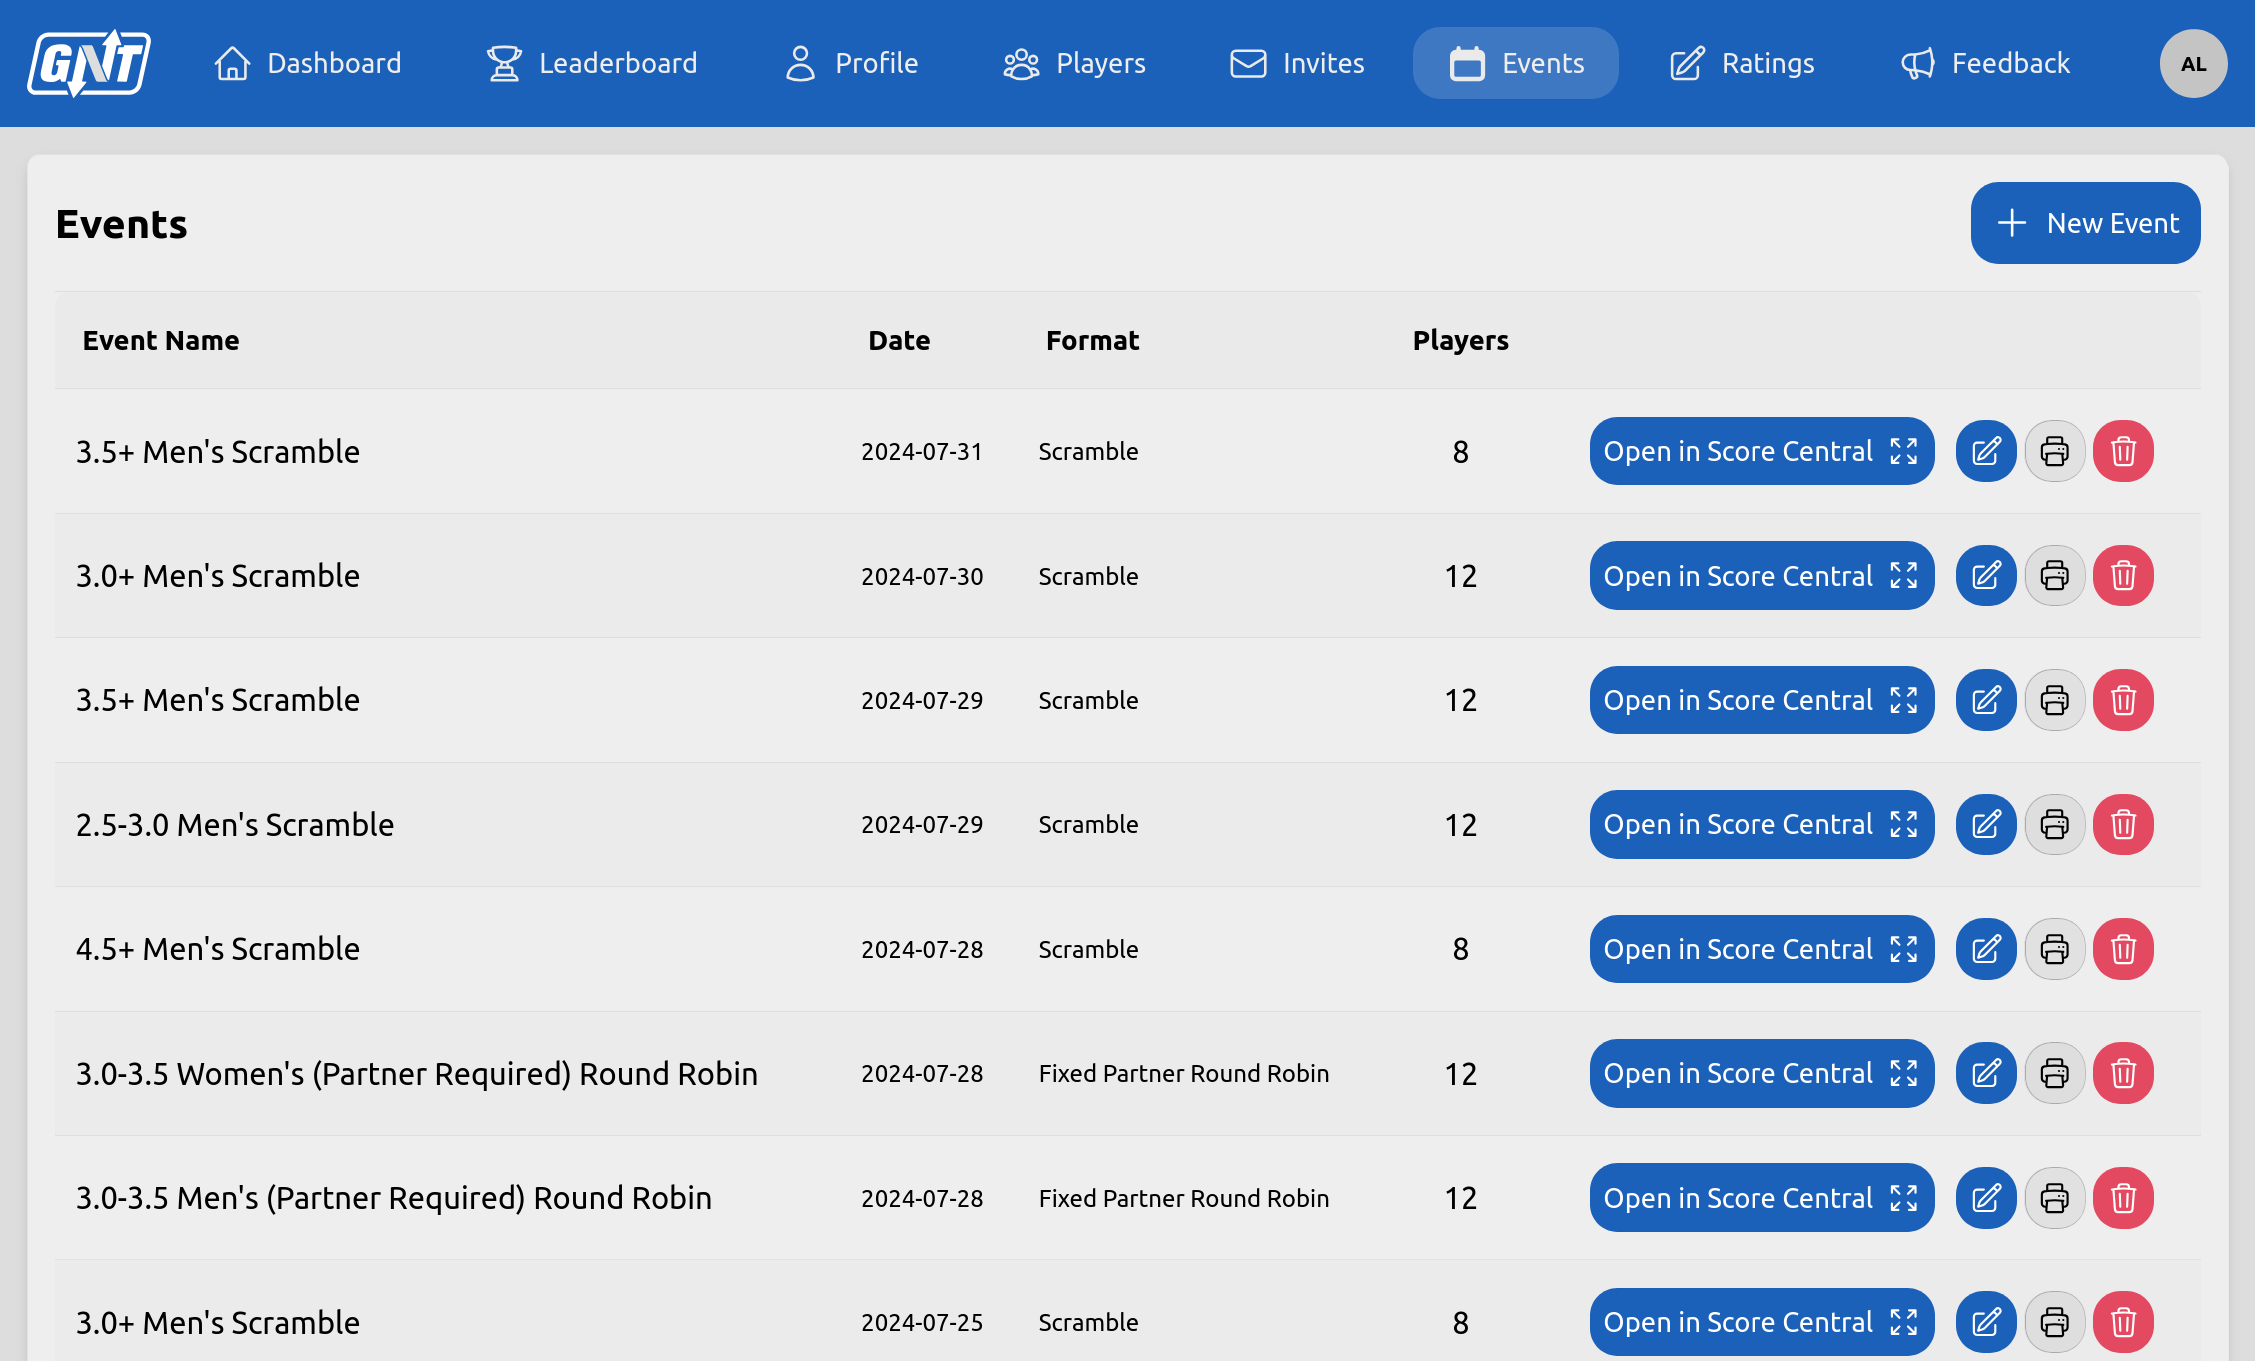Navigate to Profile
Image resolution: width=2256 pixels, height=1361 pixels.
click(x=851, y=63)
